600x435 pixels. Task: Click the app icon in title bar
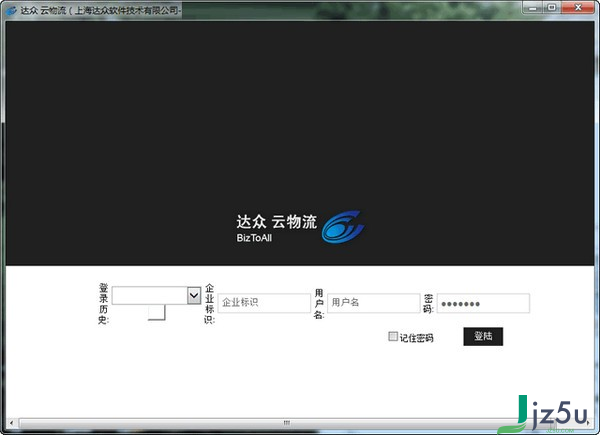[11, 10]
